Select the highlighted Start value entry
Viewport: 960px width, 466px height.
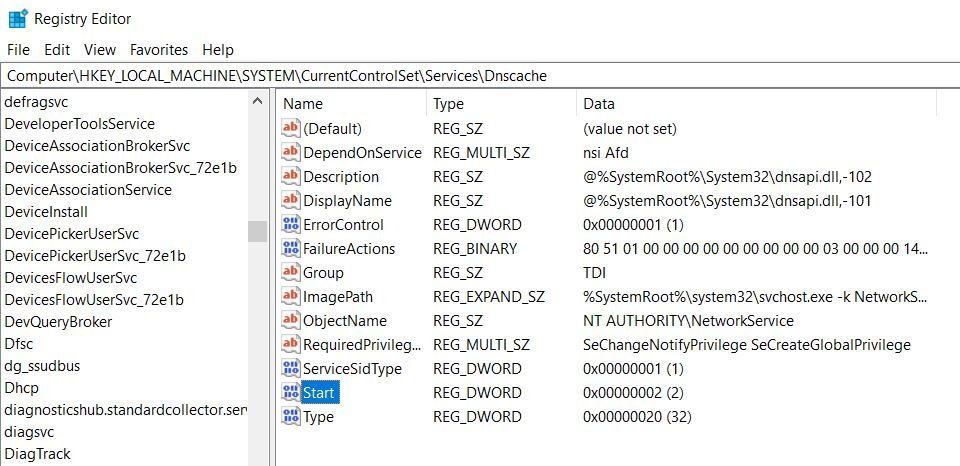click(x=319, y=393)
